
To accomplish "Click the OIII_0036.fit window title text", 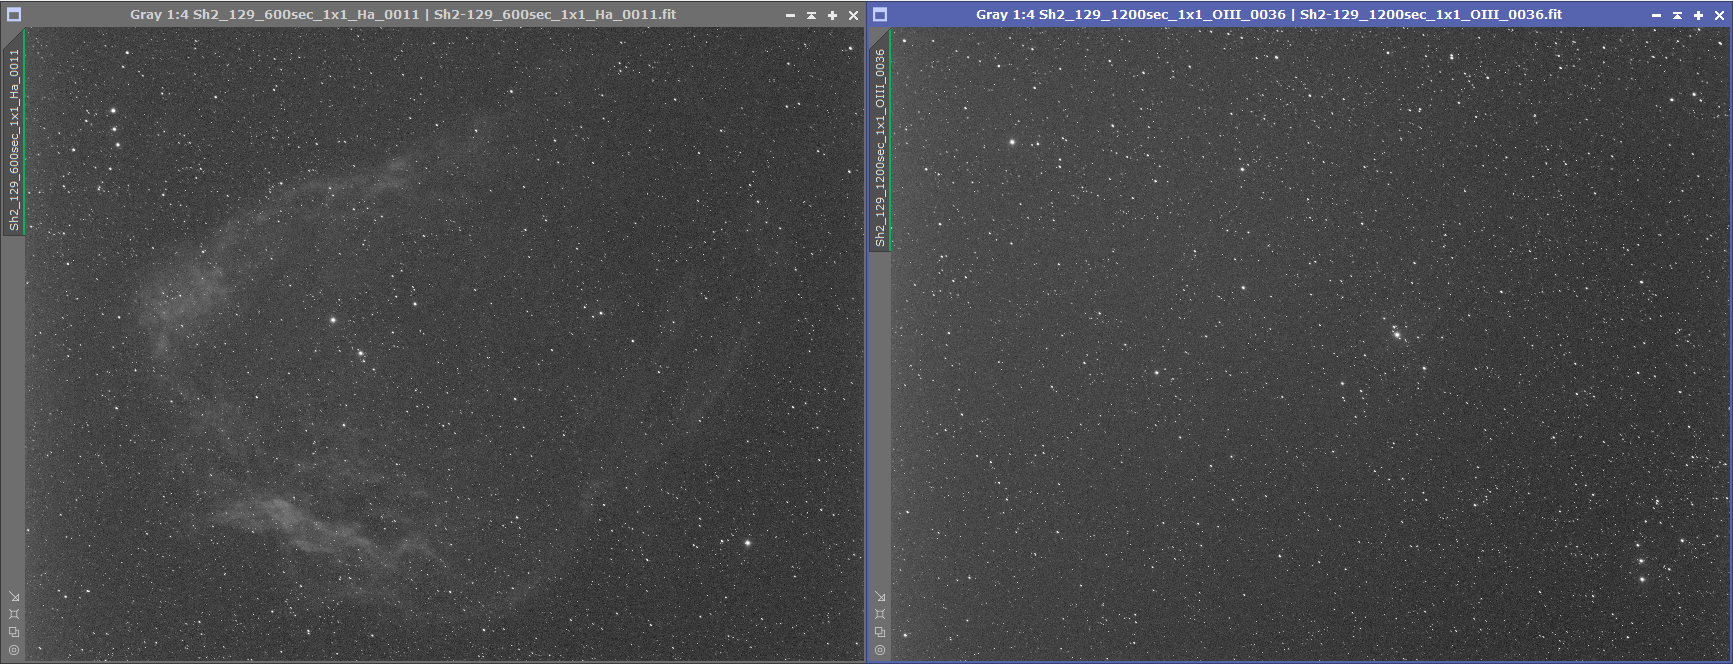I will coord(1269,15).
